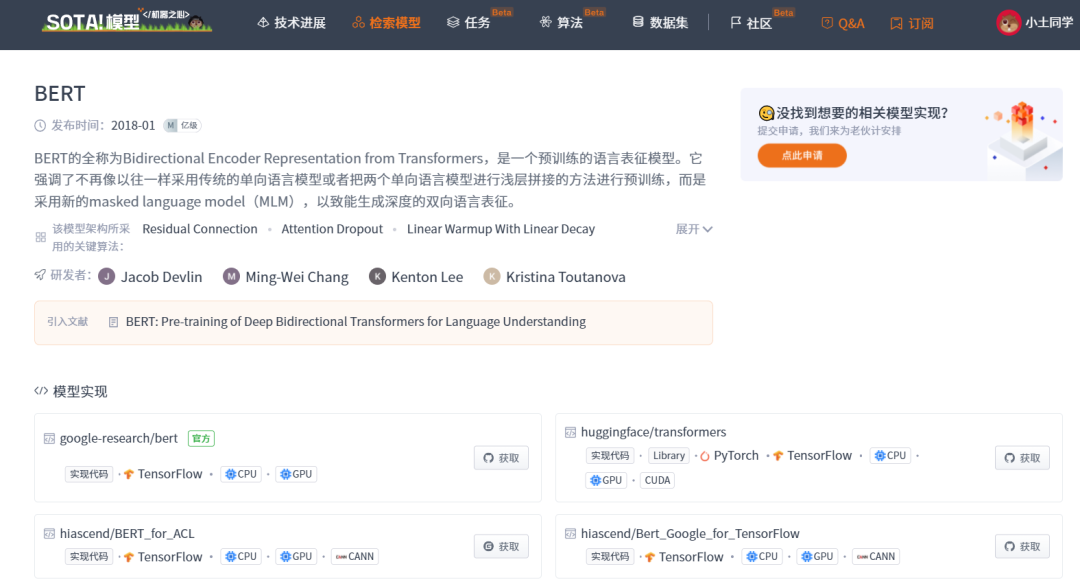Screen dimensions: 1080x584
Task: Open the 小土同学 user avatar
Action: tap(1008, 22)
